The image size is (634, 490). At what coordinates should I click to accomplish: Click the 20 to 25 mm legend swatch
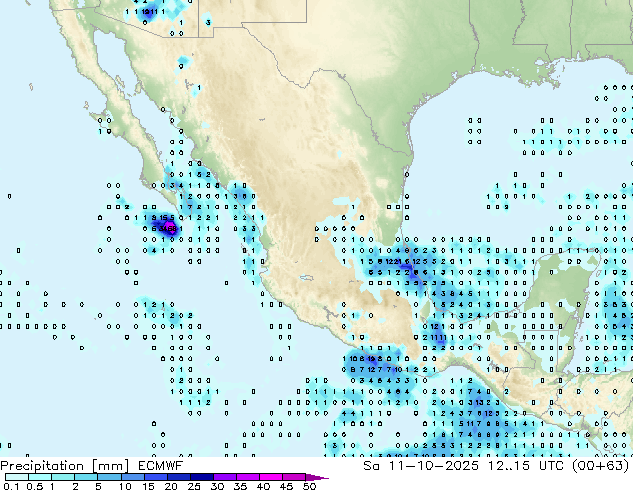(x=179, y=477)
